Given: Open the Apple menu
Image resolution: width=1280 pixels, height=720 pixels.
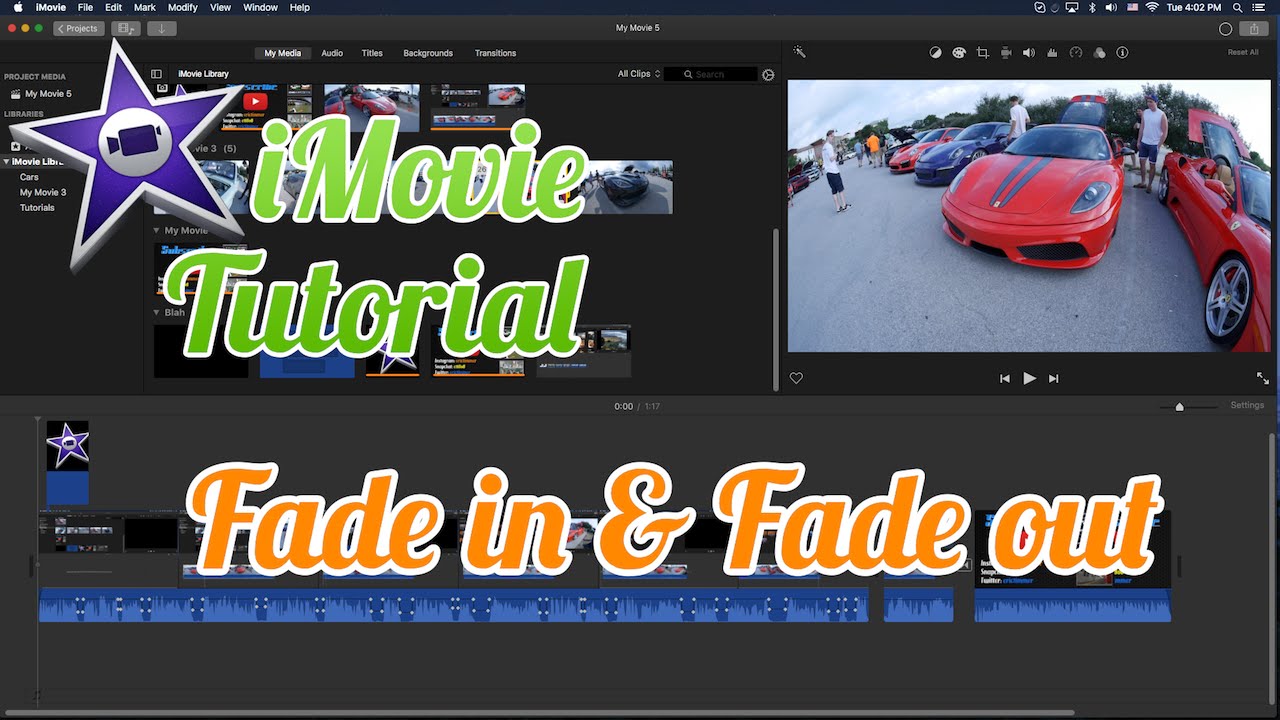Looking at the screenshot, I should tap(18, 7).
